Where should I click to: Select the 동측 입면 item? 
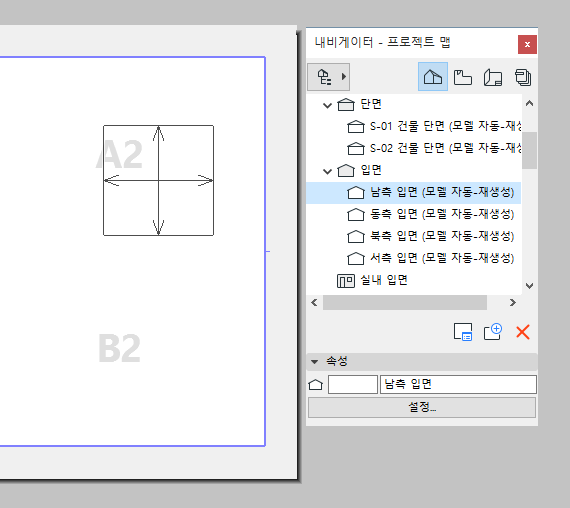coord(442,214)
